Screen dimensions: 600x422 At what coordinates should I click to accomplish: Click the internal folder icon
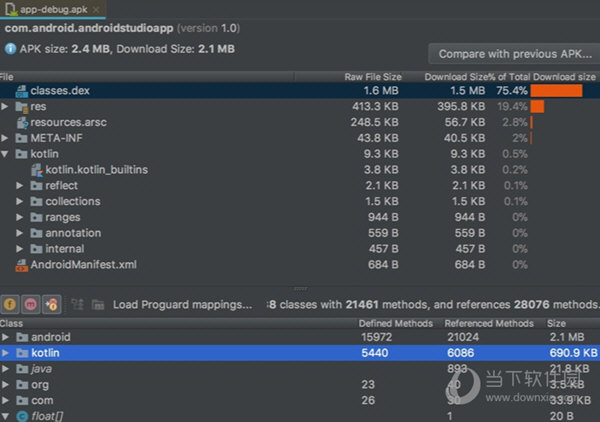[x=36, y=249]
